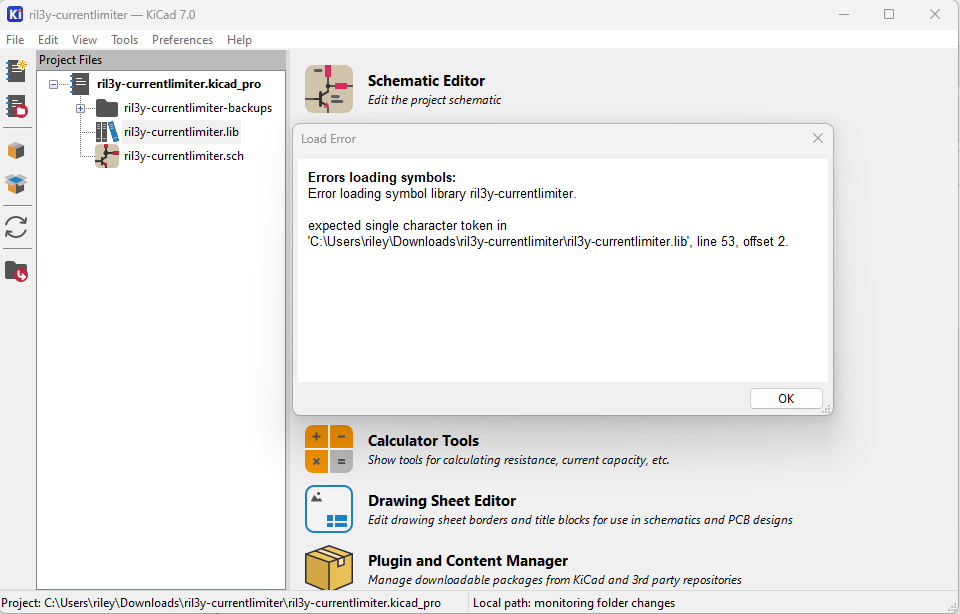Select ril3y-currentlimiter-backups in project tree

coord(198,108)
